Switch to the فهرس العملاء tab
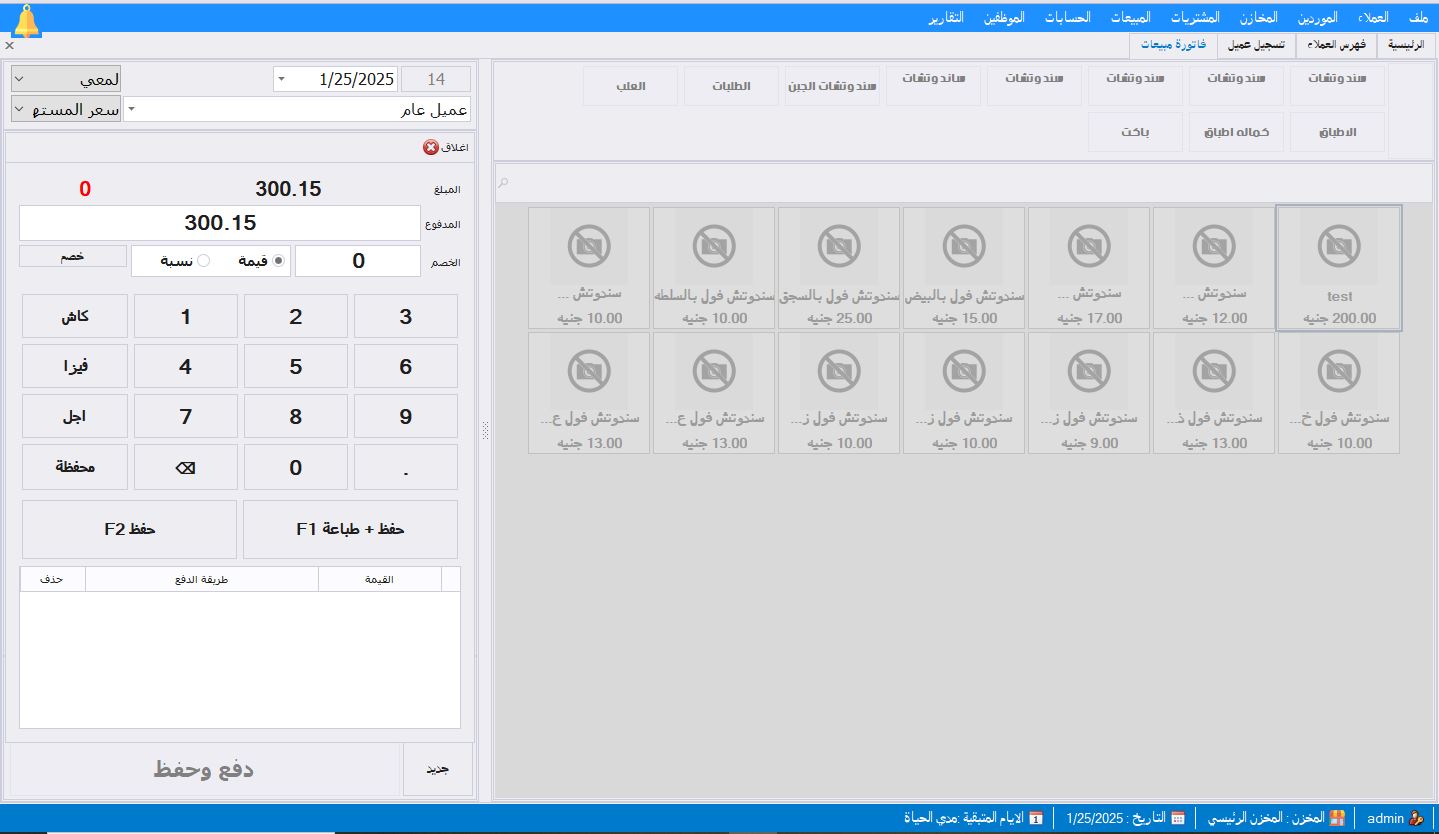 tap(1337, 45)
